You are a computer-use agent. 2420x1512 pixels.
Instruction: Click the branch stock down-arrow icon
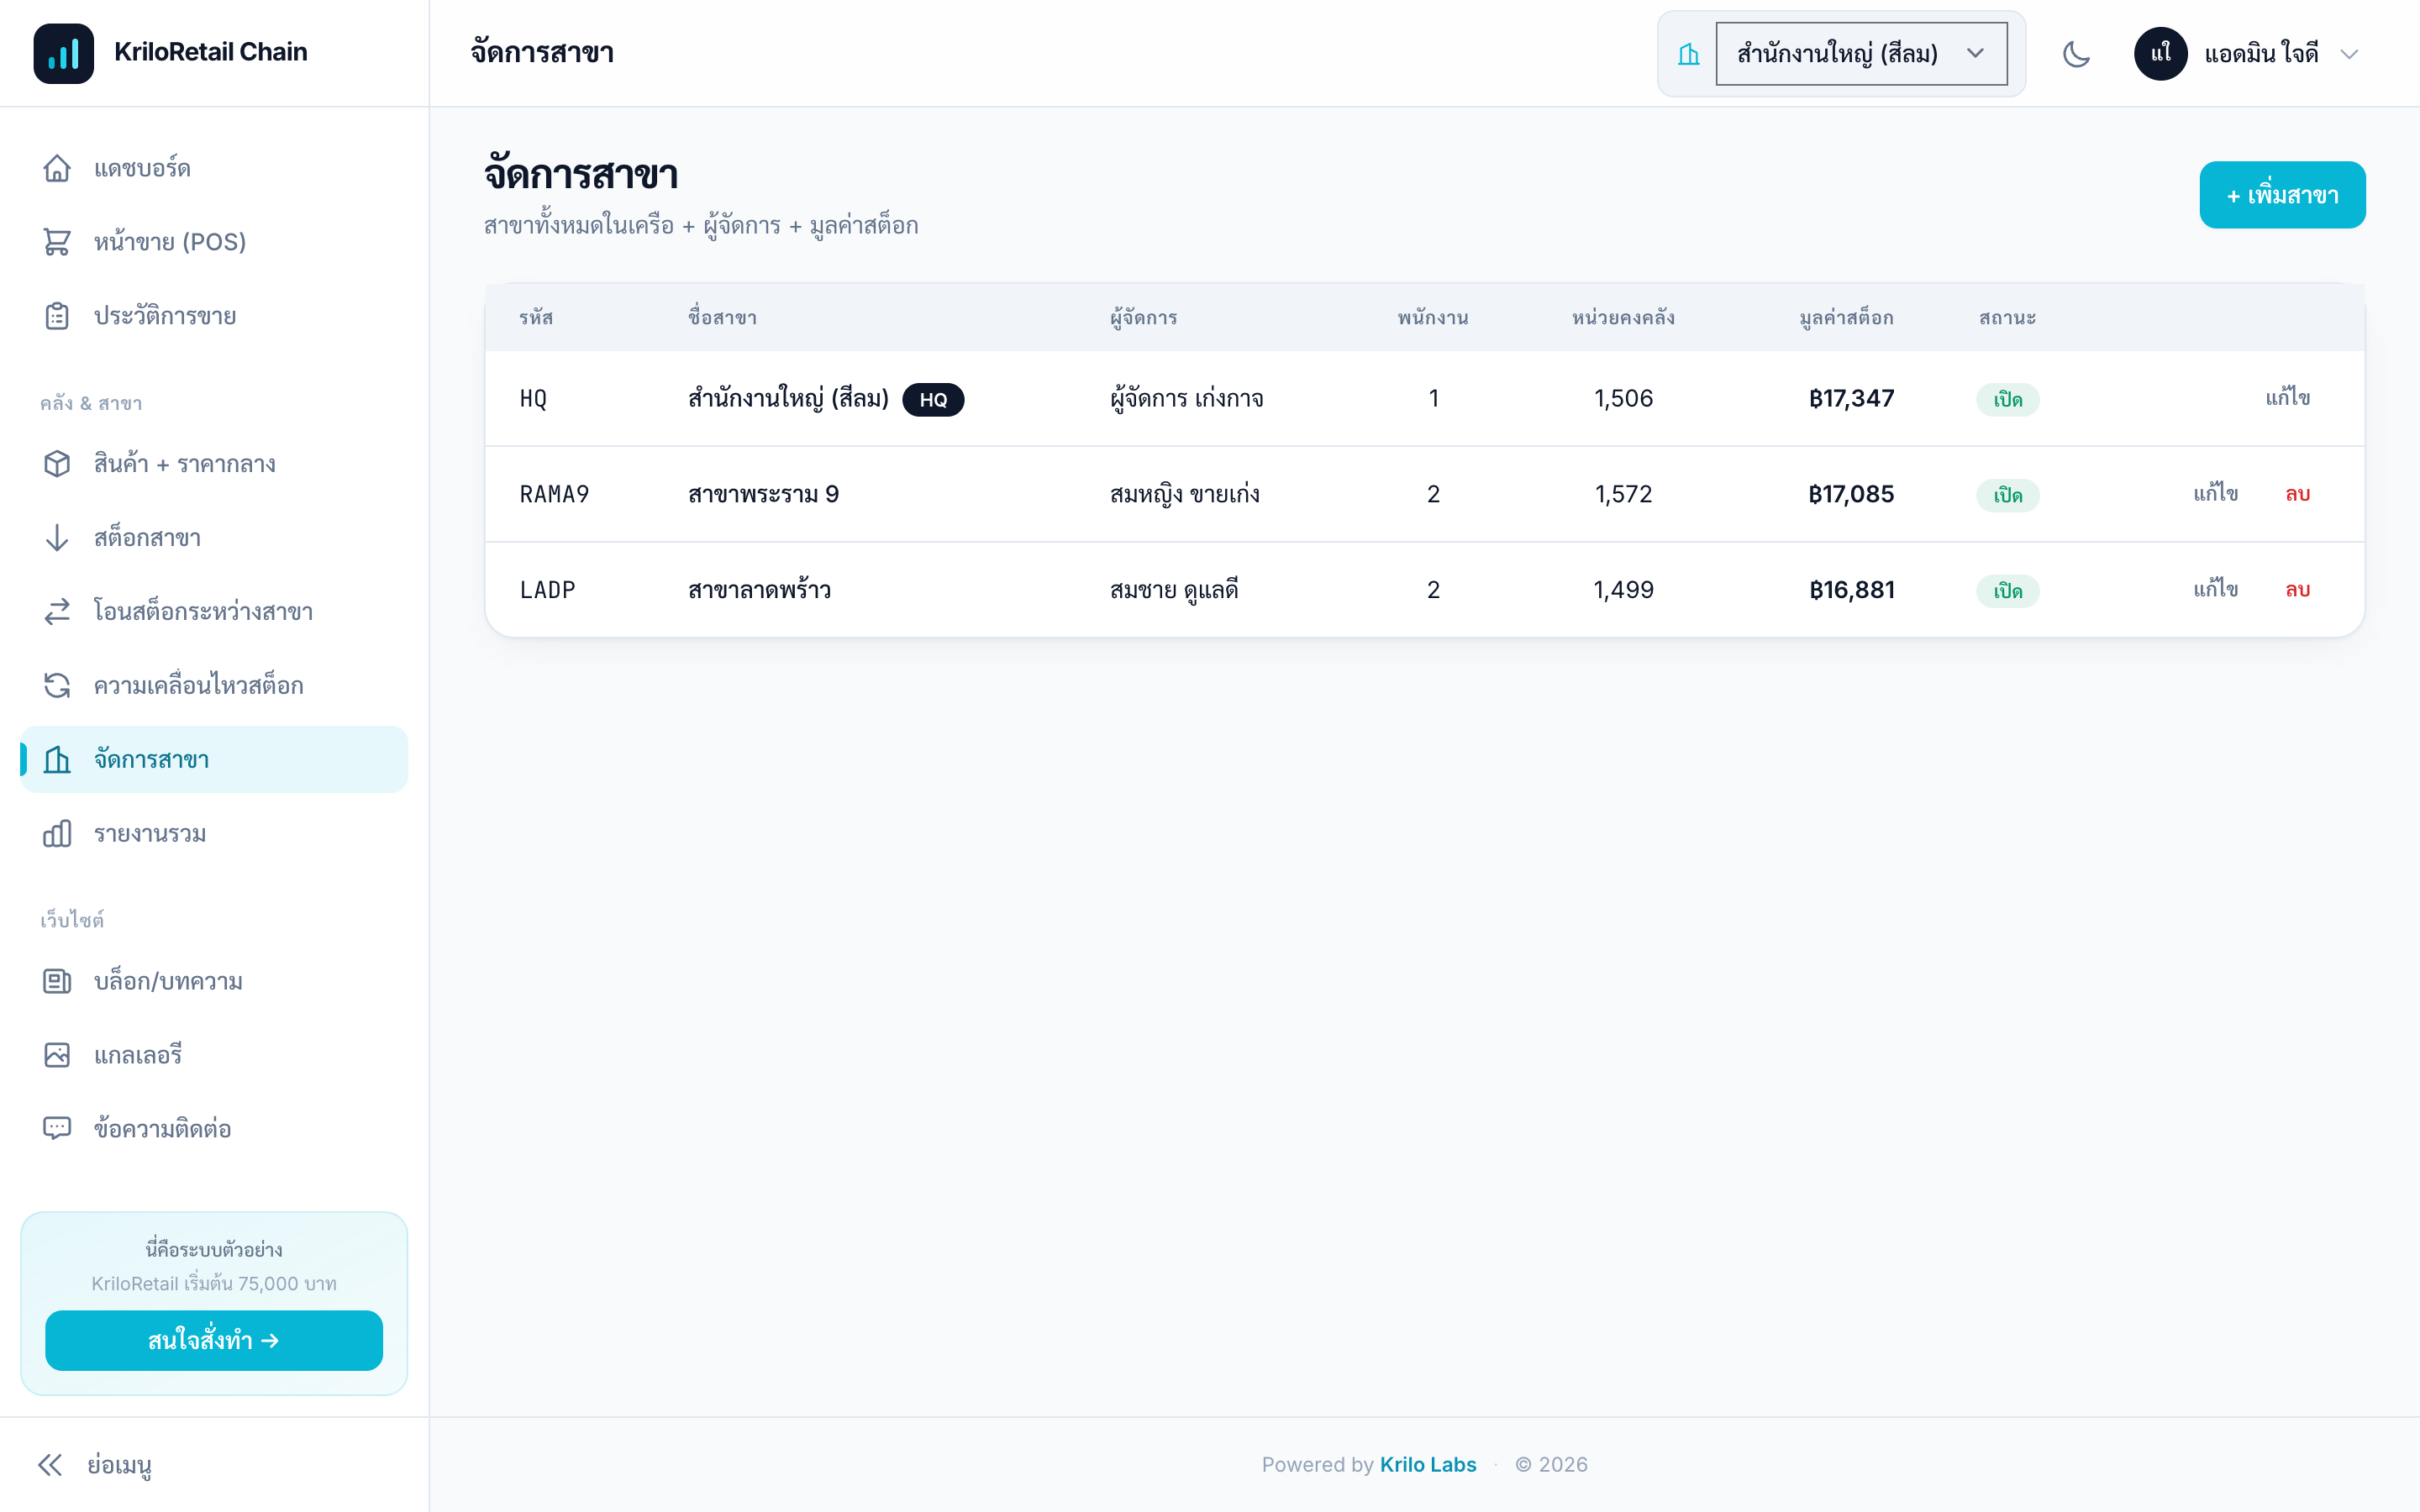coord(57,538)
